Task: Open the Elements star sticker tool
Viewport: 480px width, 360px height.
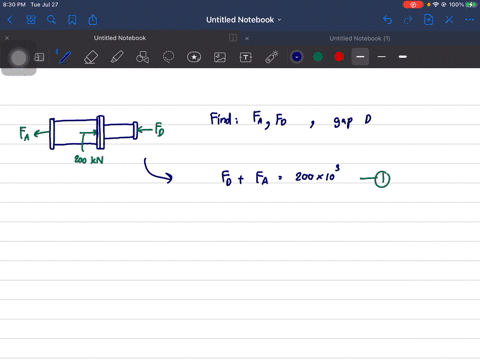Action: 194,57
